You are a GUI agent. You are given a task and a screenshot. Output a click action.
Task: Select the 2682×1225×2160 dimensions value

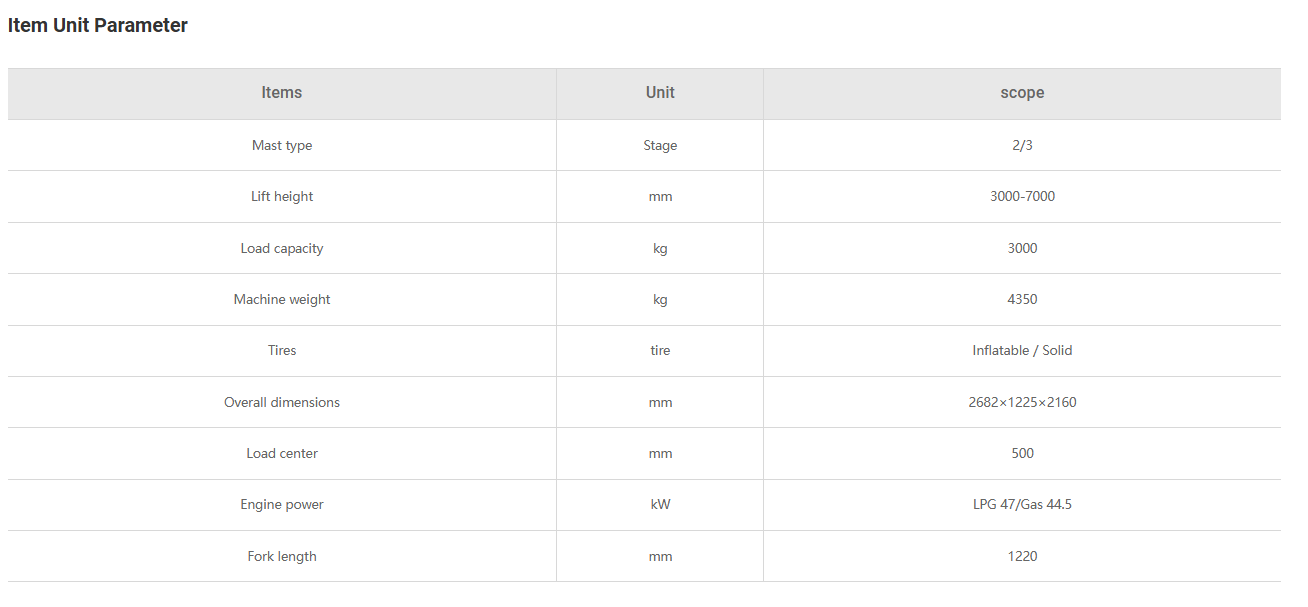pos(1022,402)
